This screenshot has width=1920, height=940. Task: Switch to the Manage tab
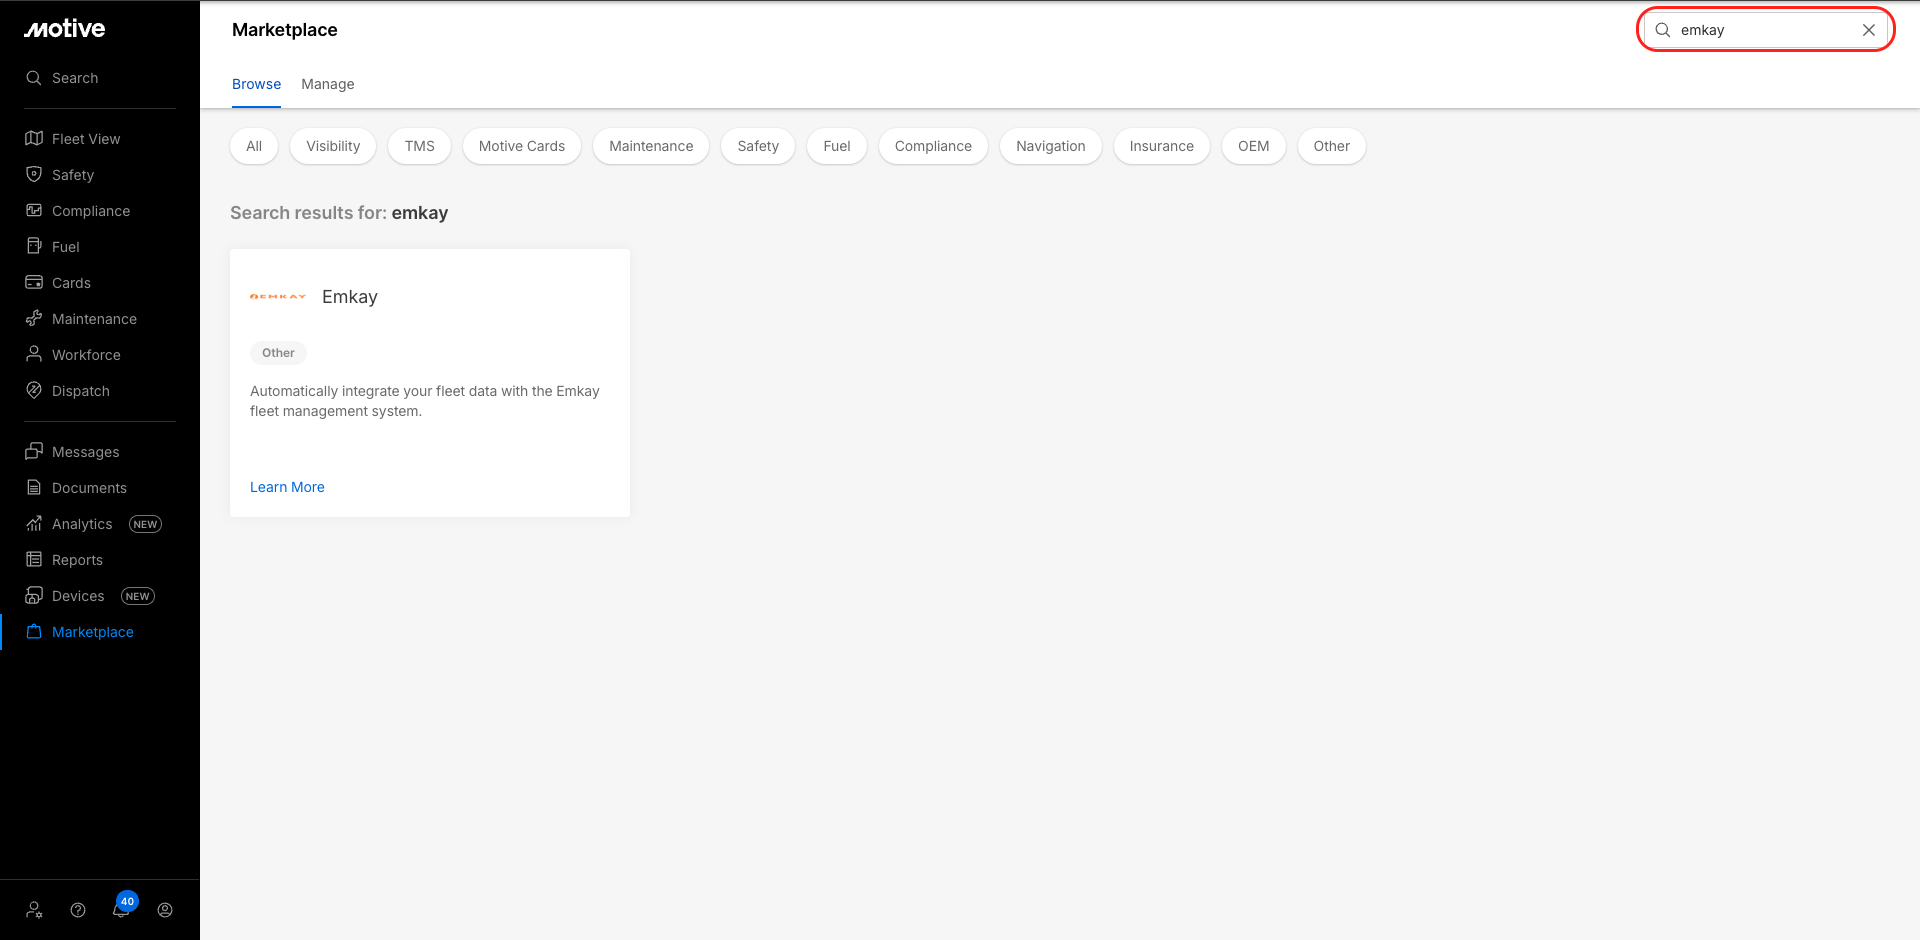tap(327, 84)
